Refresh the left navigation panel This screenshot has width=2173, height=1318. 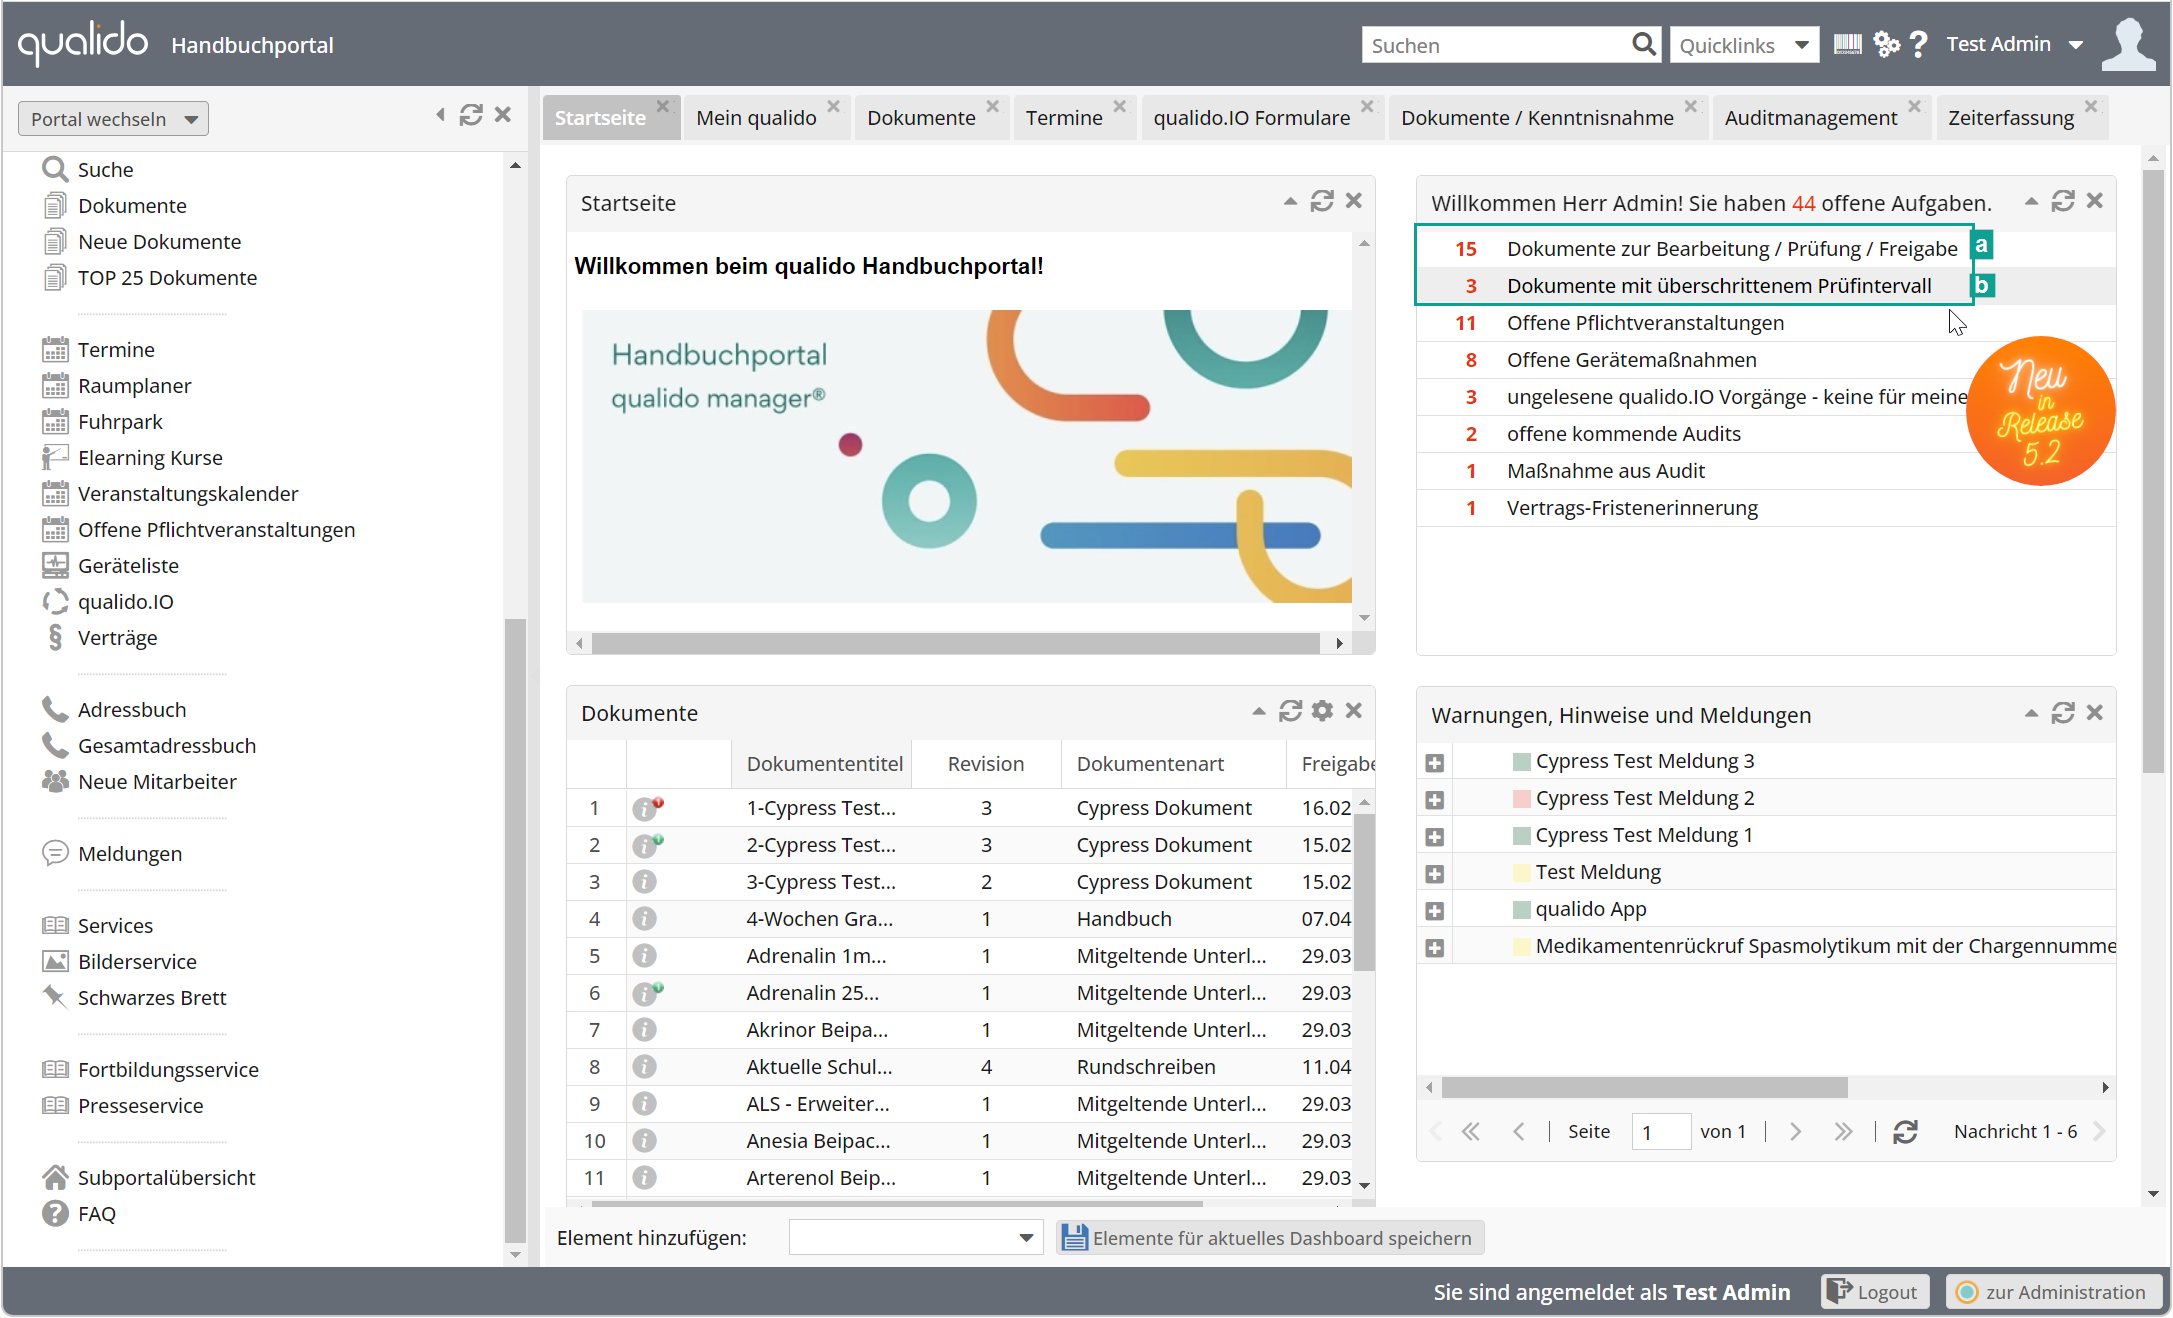point(471,115)
